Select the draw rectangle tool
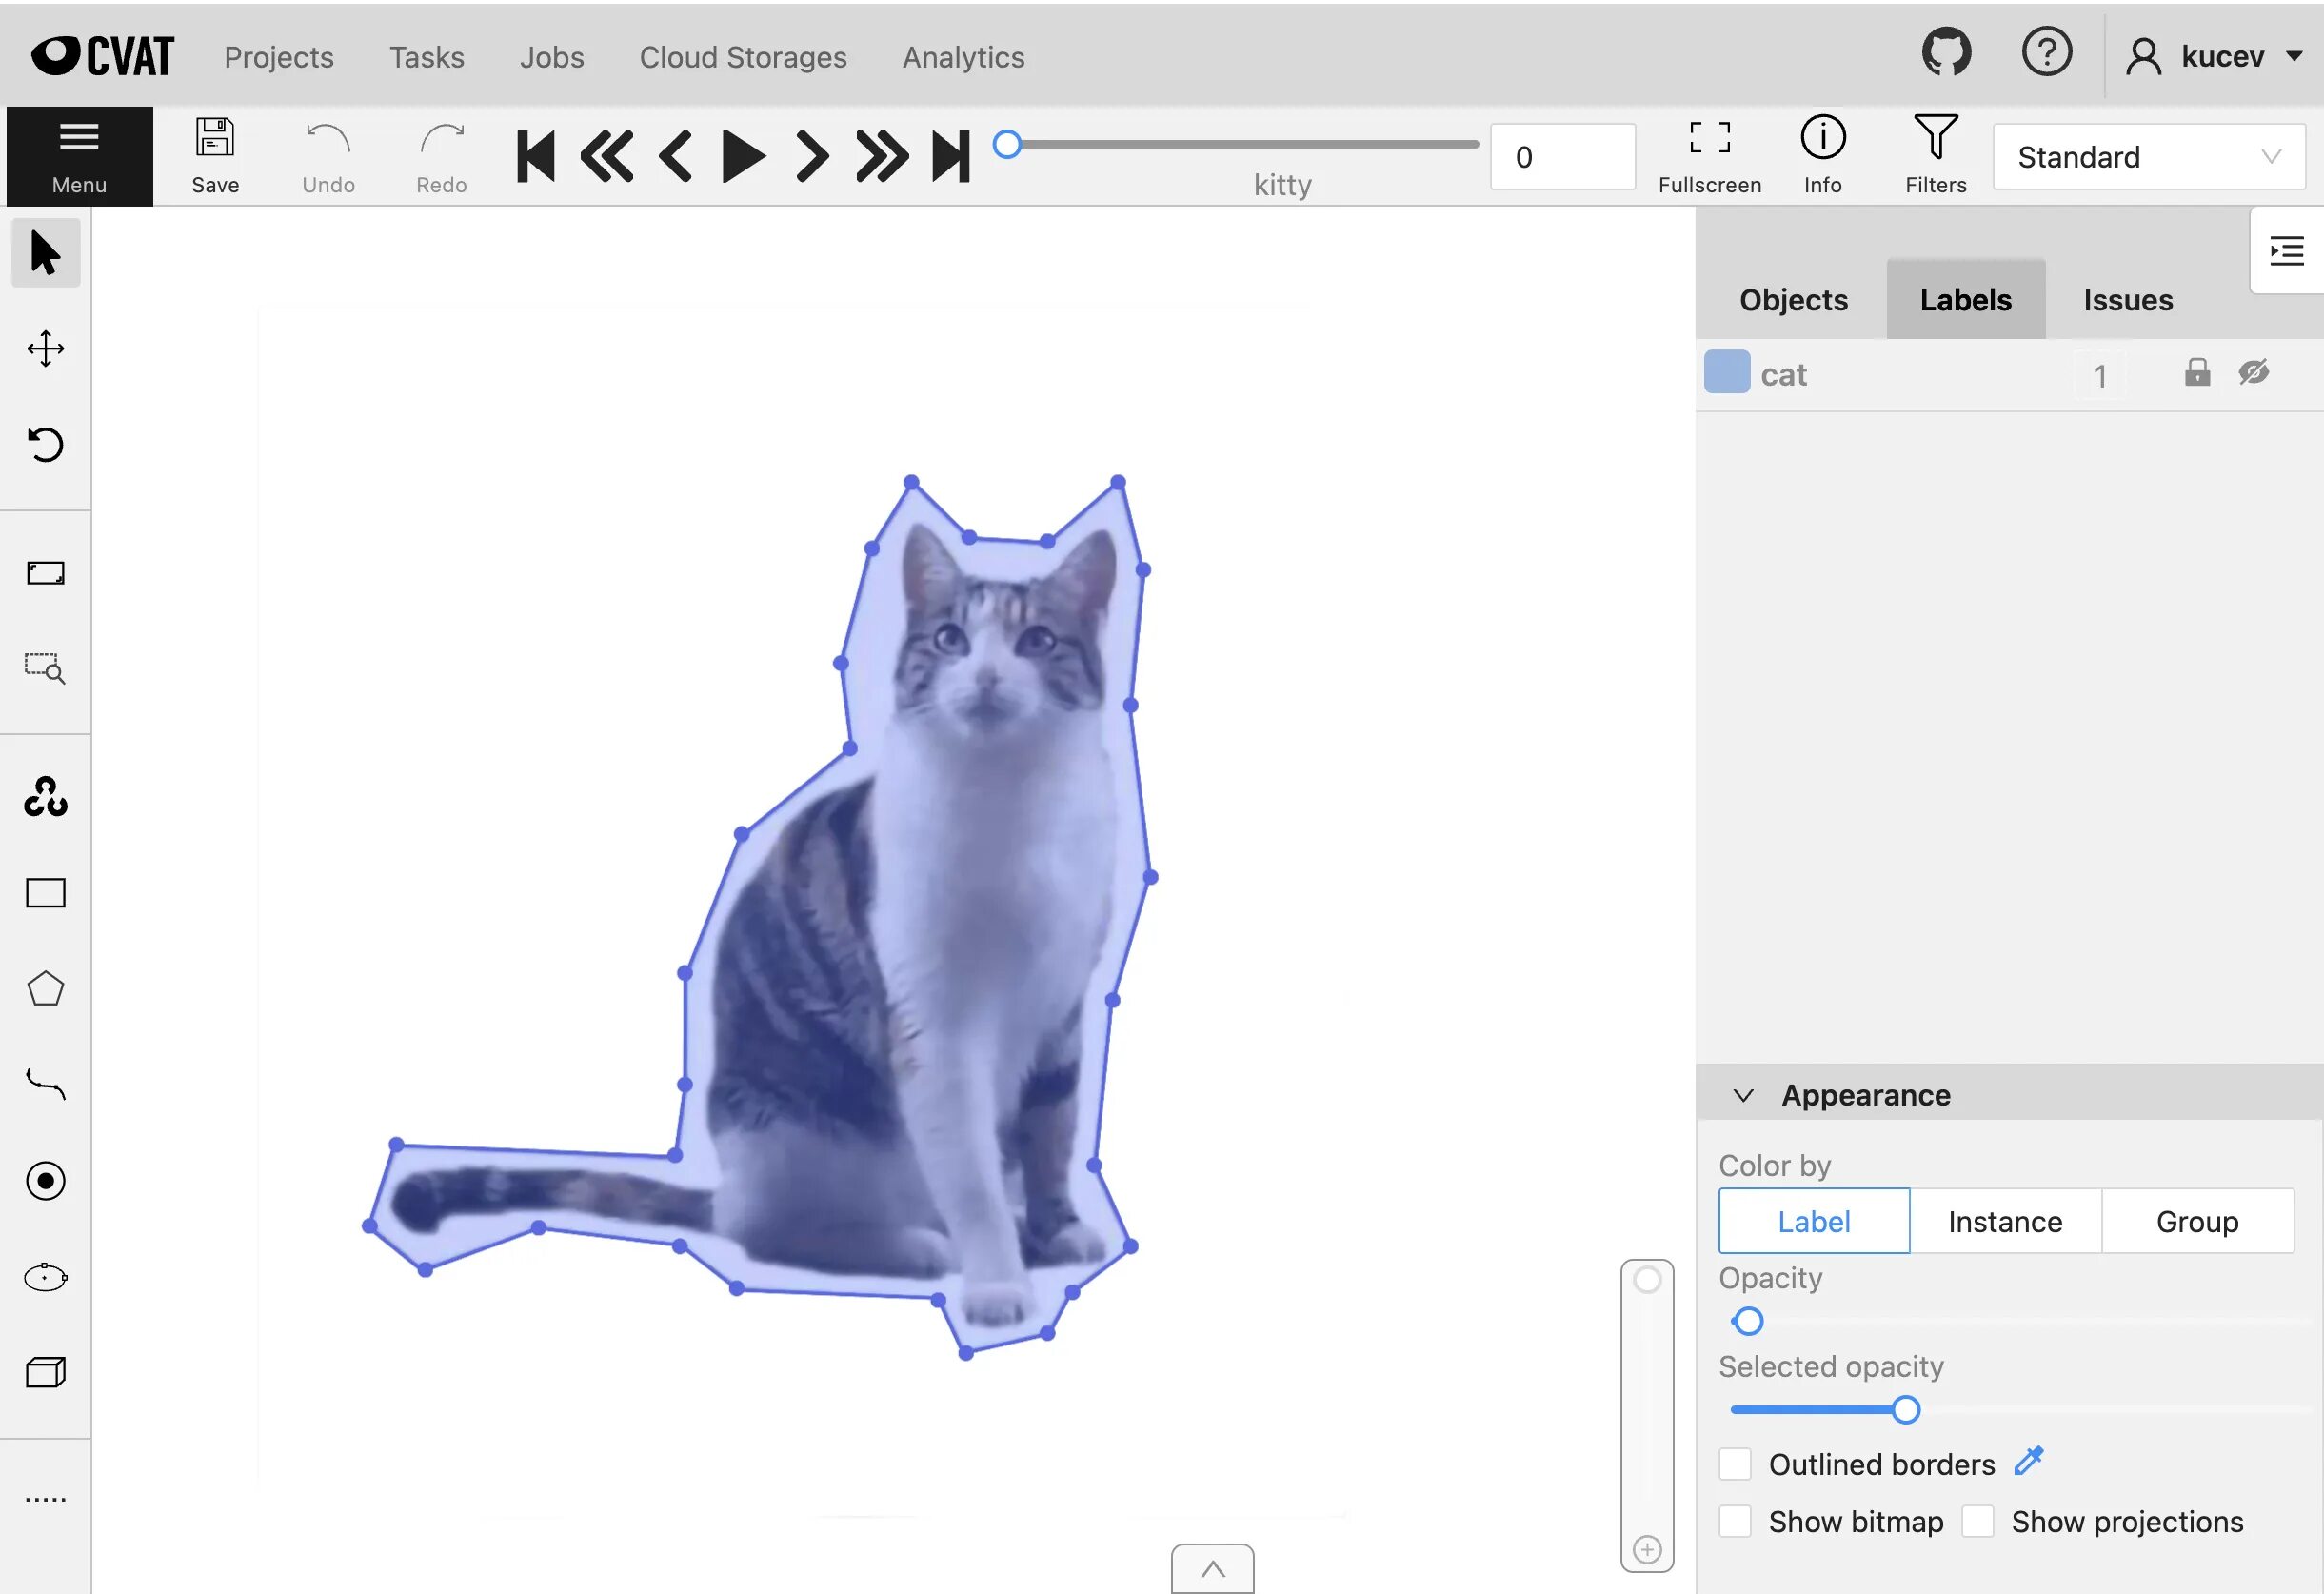 pyautogui.click(x=45, y=892)
